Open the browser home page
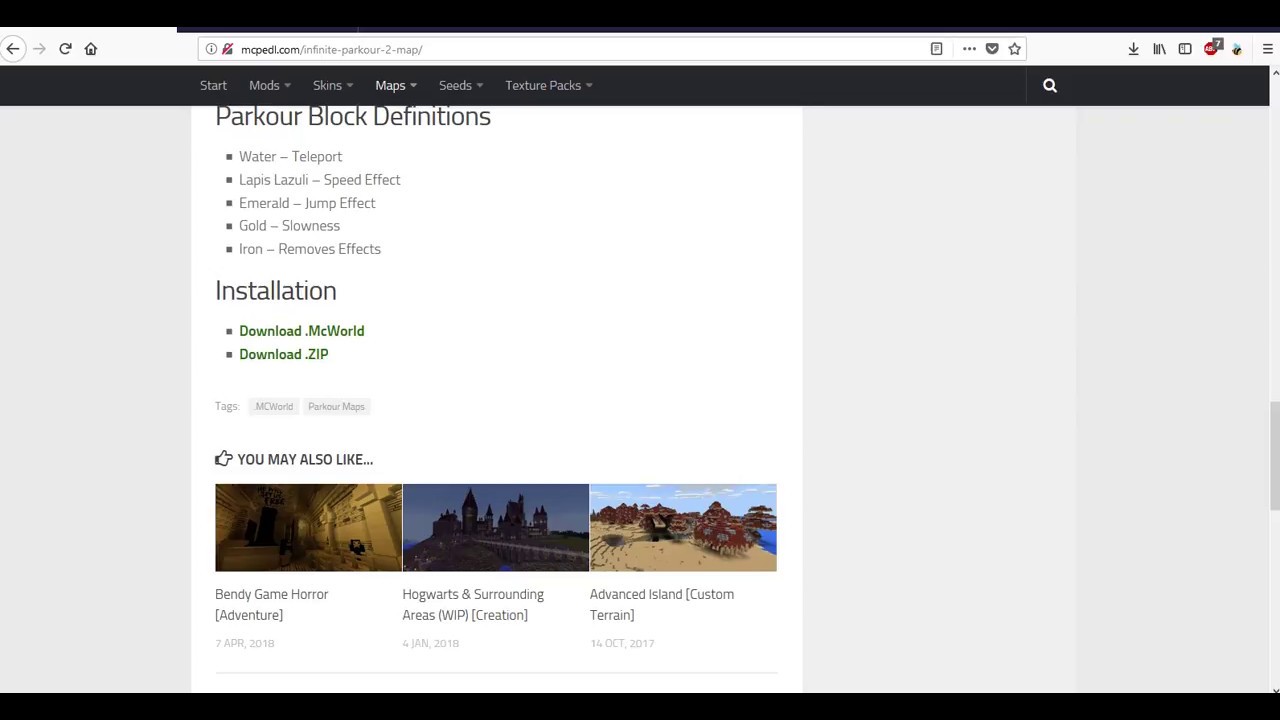Image resolution: width=1280 pixels, height=720 pixels. point(91,49)
